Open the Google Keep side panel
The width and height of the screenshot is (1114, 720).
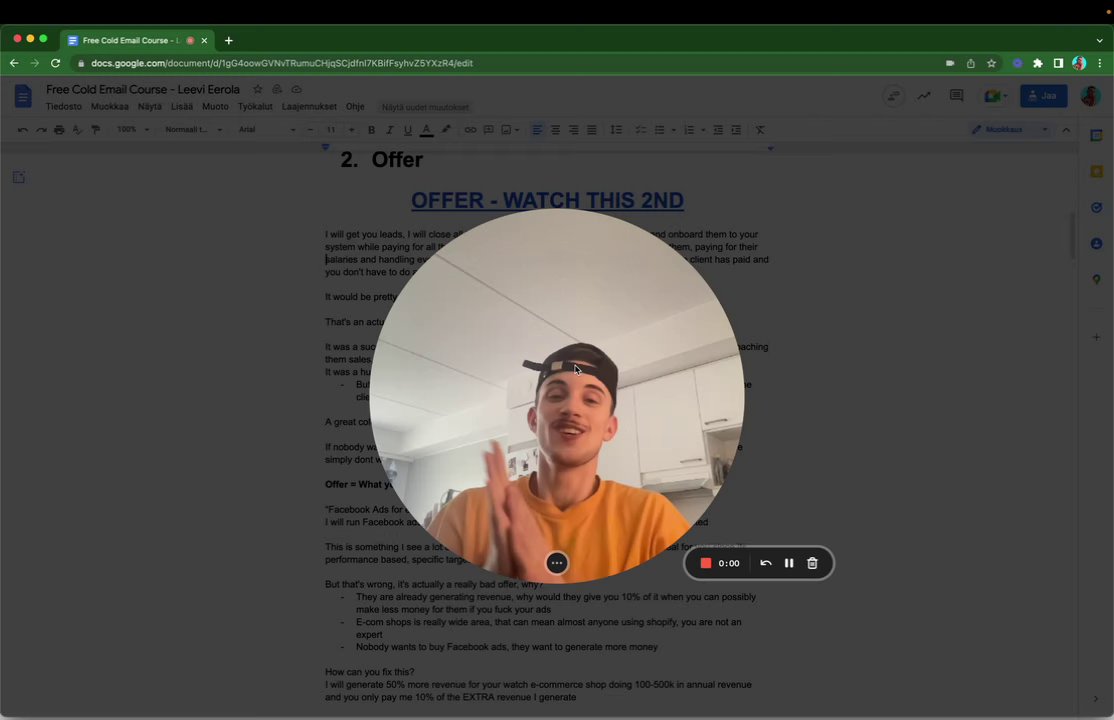1096,171
